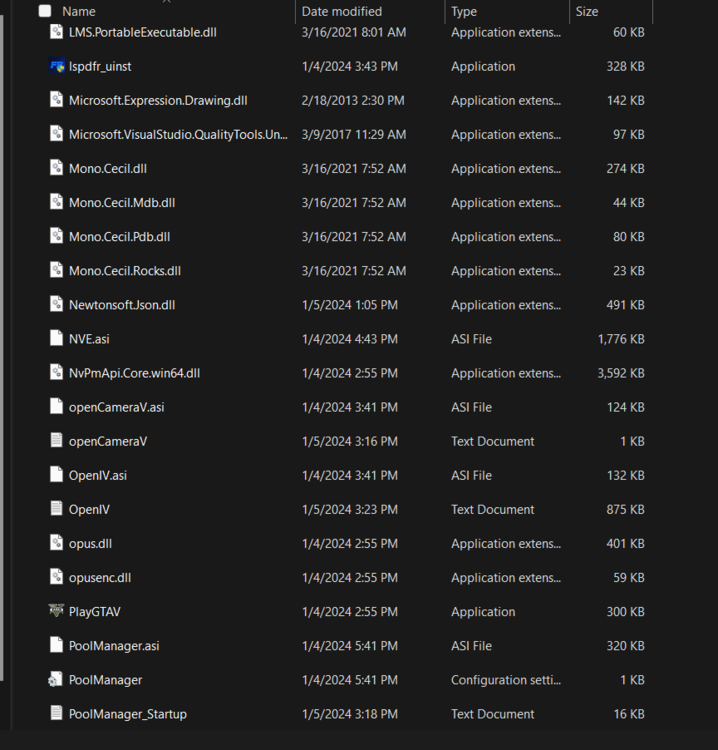Click the 300 KB size of PlayGTAV

tap(625, 612)
